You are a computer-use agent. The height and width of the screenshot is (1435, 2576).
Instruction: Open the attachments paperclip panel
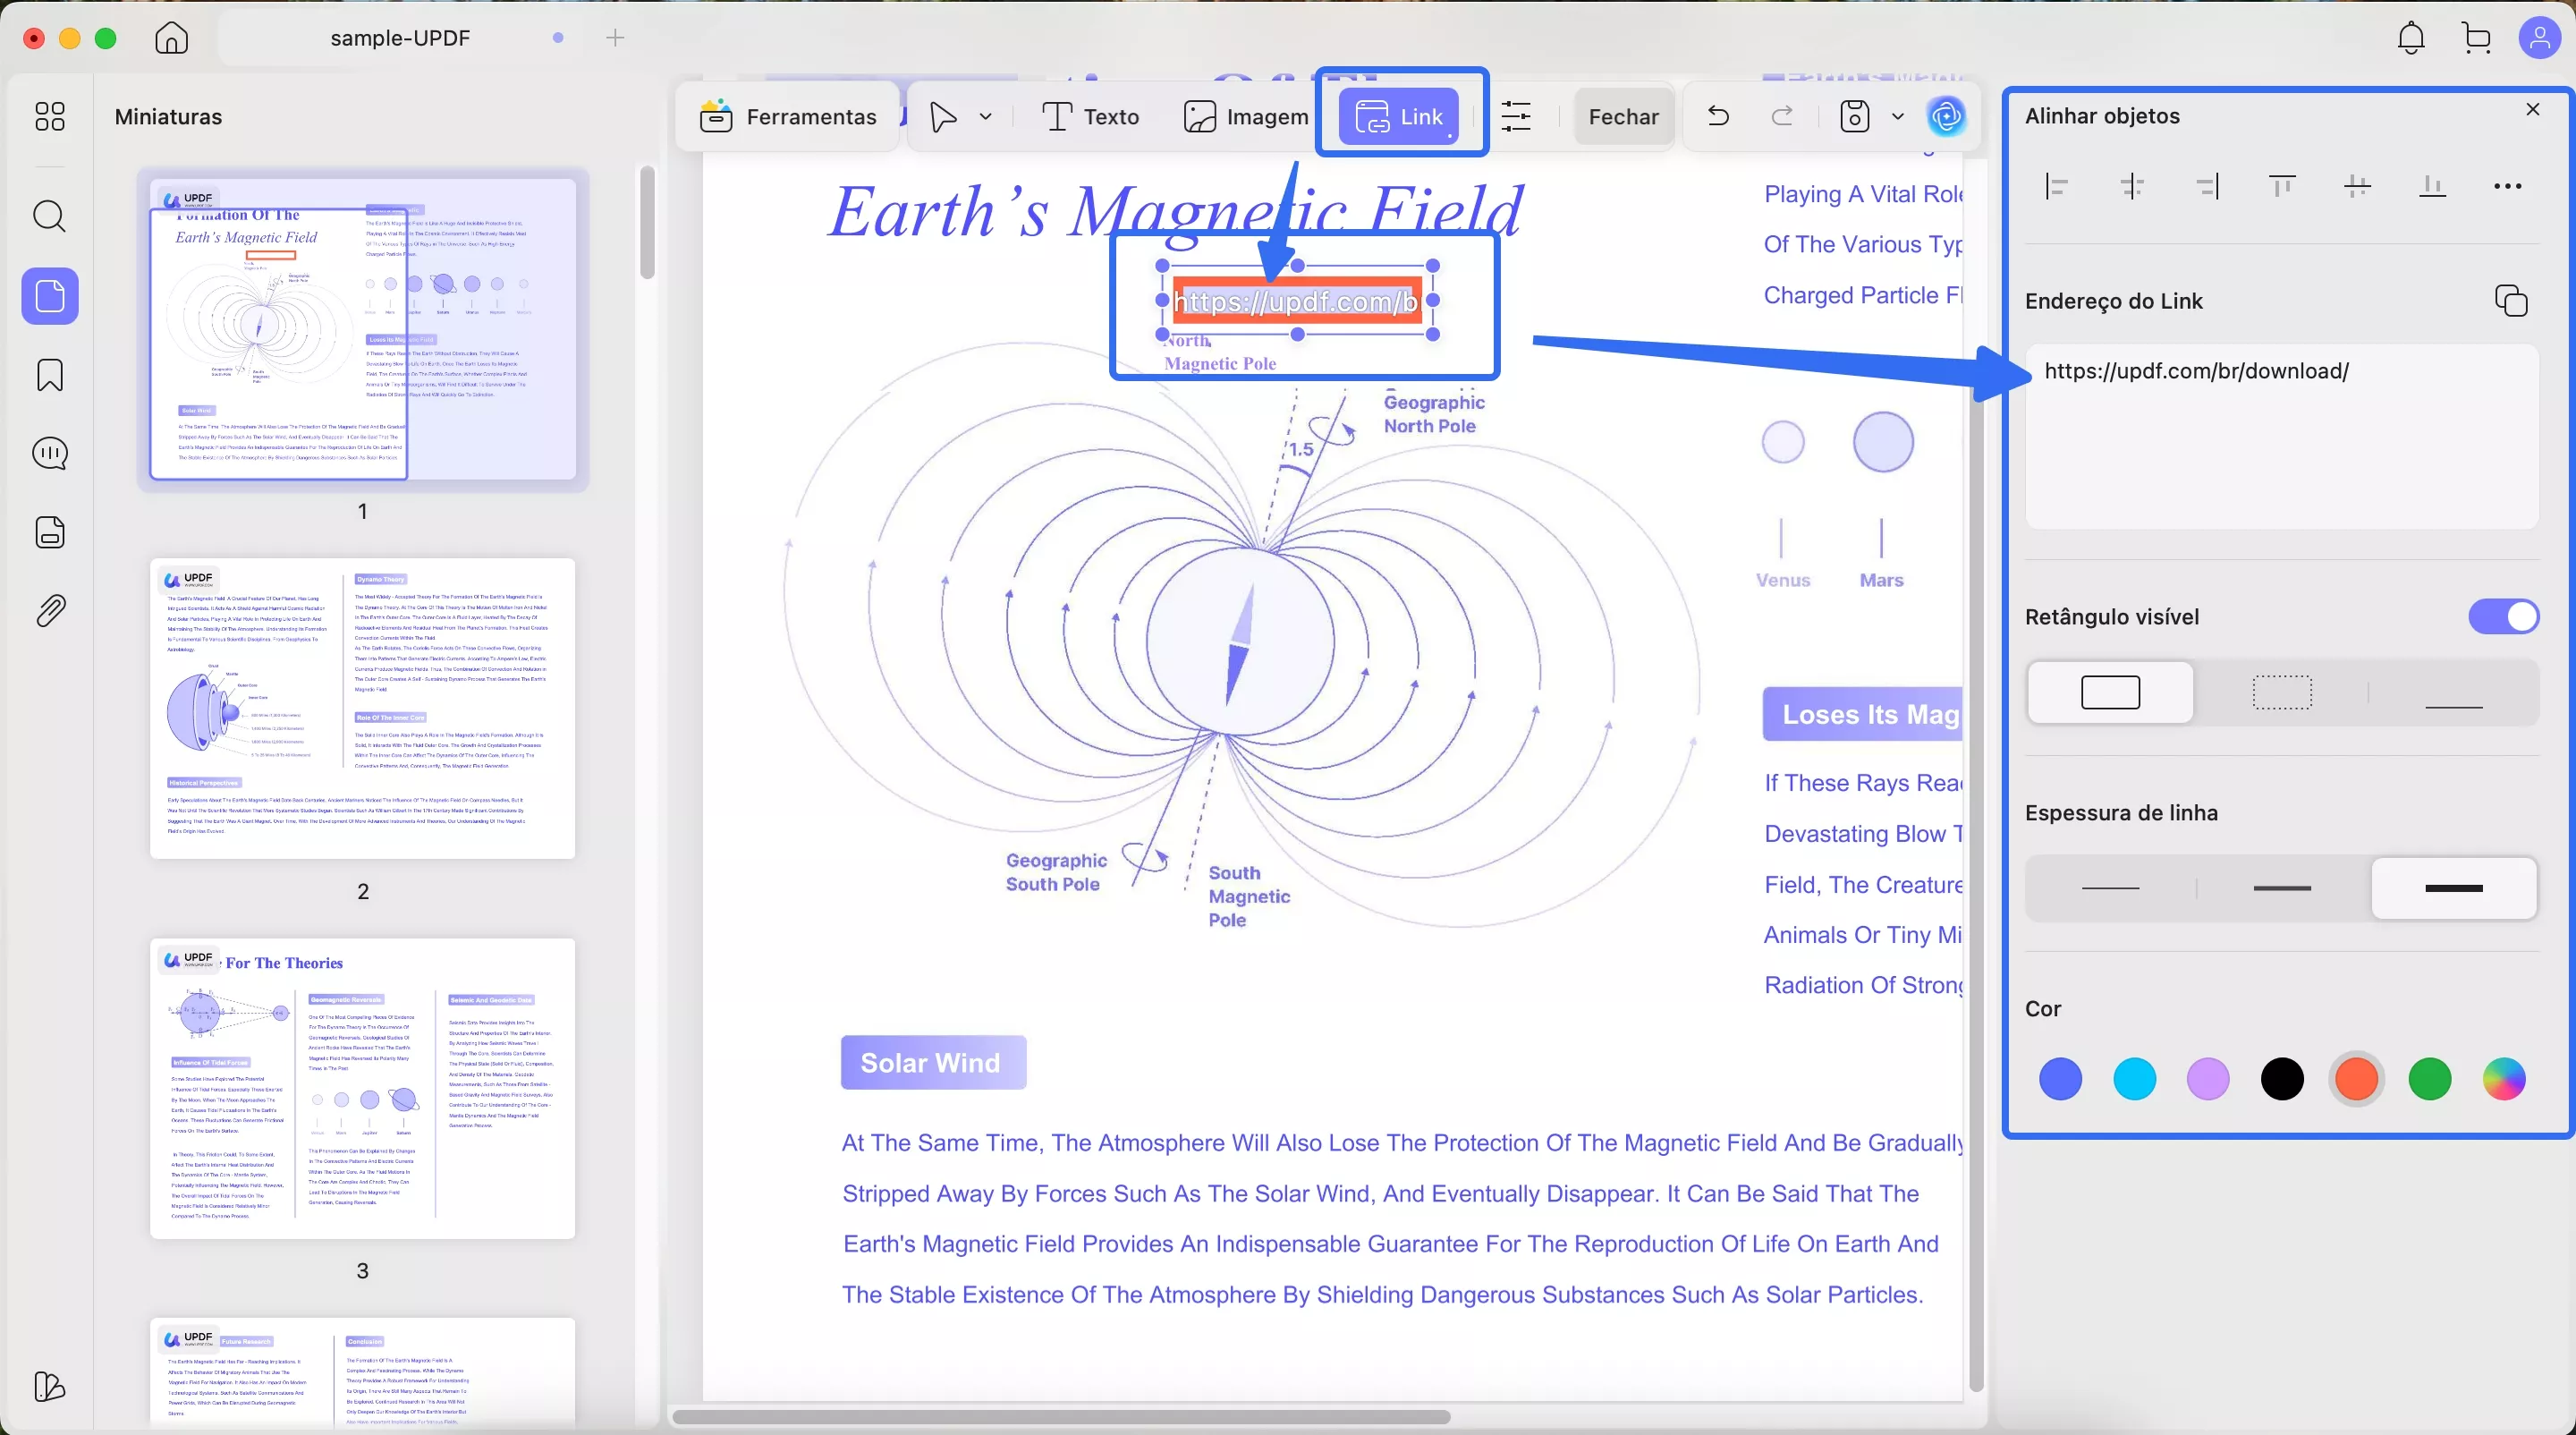click(x=50, y=610)
